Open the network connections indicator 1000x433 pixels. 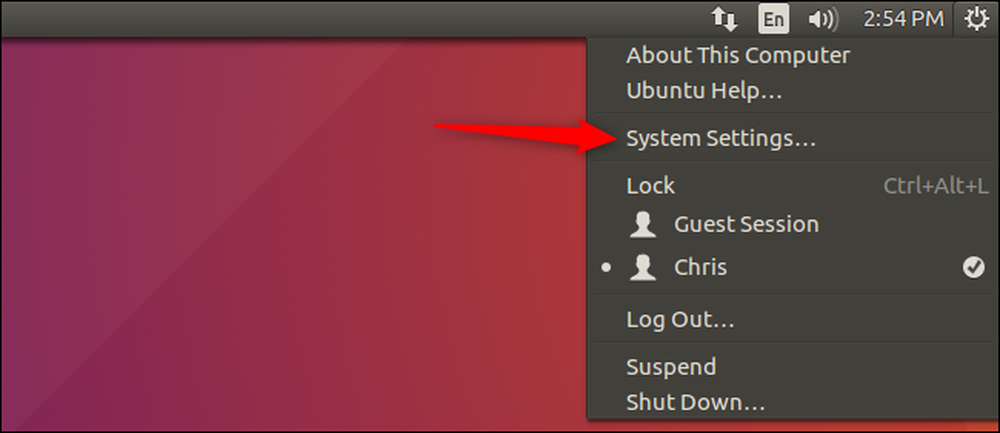(x=724, y=20)
